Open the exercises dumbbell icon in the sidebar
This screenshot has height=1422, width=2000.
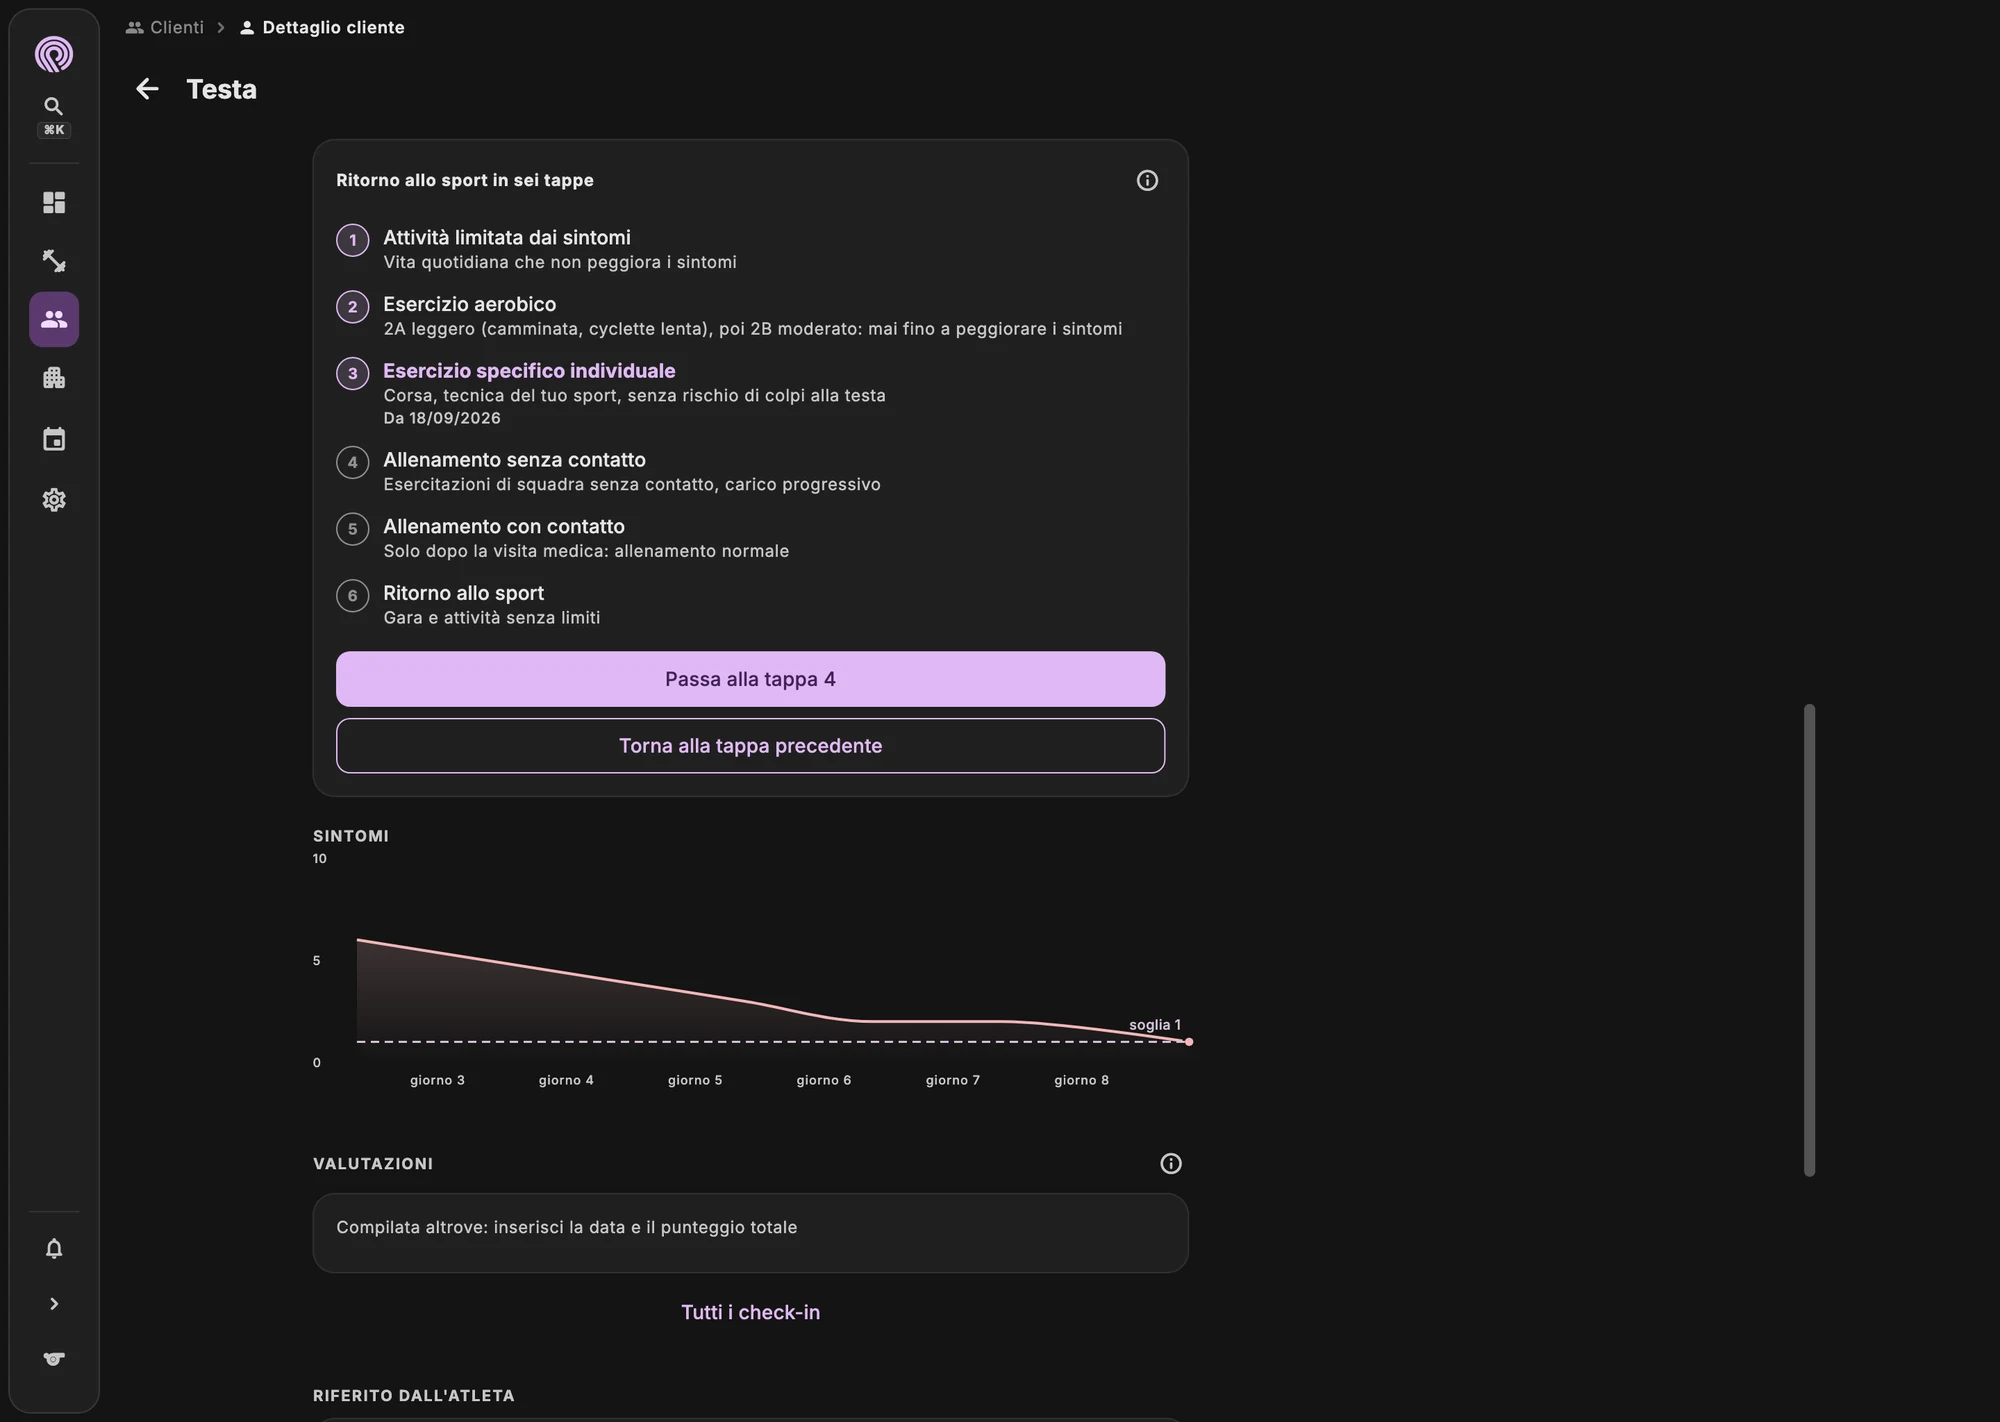coord(54,261)
